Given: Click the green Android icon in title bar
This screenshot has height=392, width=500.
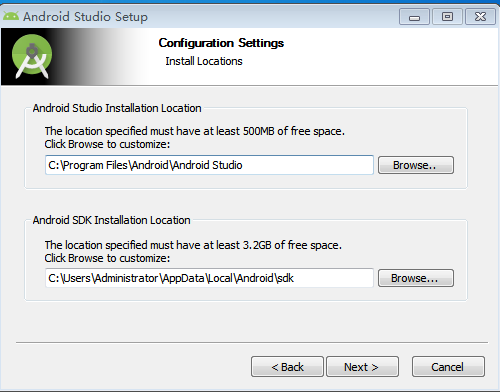Looking at the screenshot, I should tap(11, 16).
